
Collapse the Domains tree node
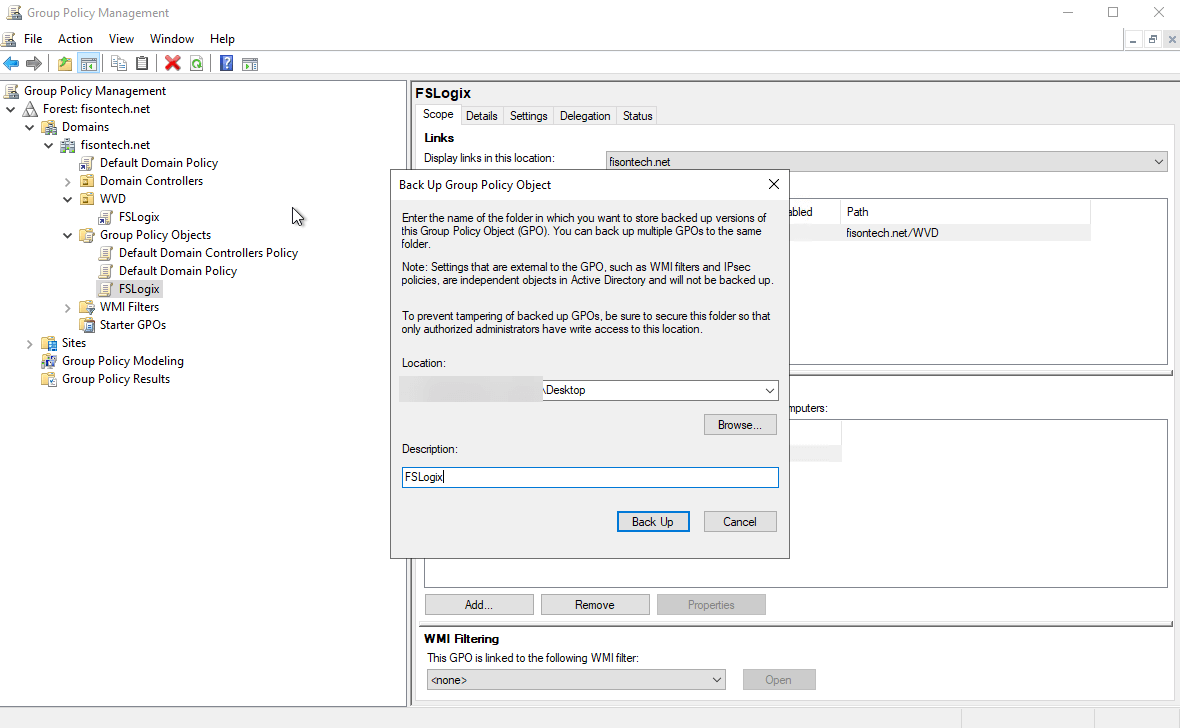29,127
